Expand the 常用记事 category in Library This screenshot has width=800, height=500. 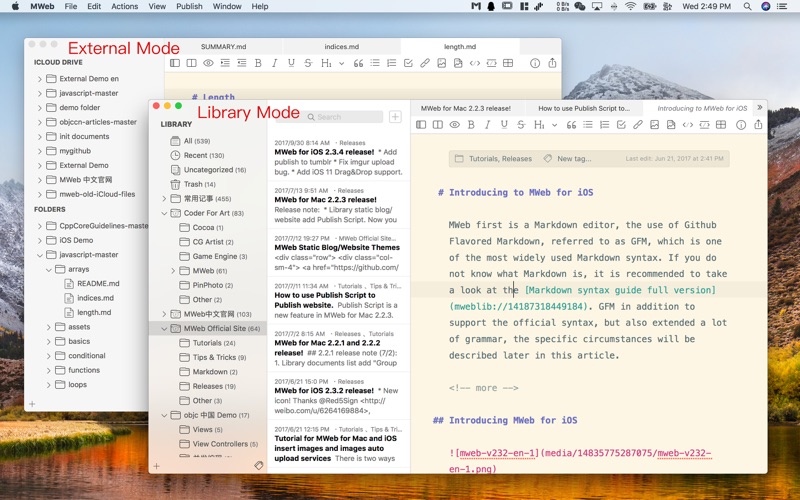[164, 199]
